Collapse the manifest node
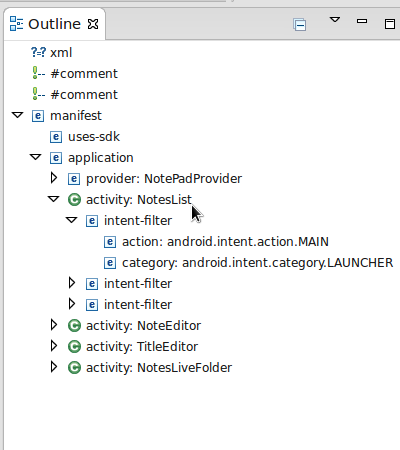The height and width of the screenshot is (450, 400). click(x=17, y=115)
